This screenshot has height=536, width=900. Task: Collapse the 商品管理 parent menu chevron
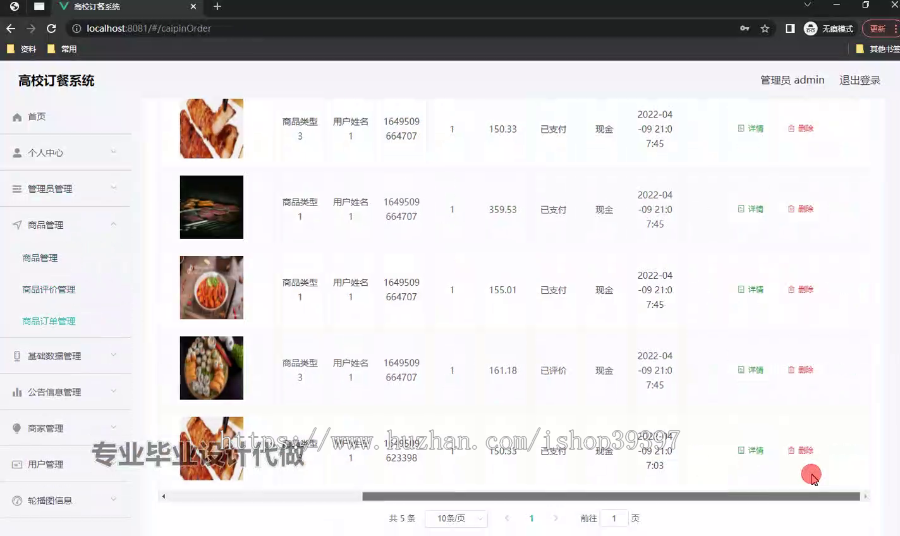[x=113, y=224]
